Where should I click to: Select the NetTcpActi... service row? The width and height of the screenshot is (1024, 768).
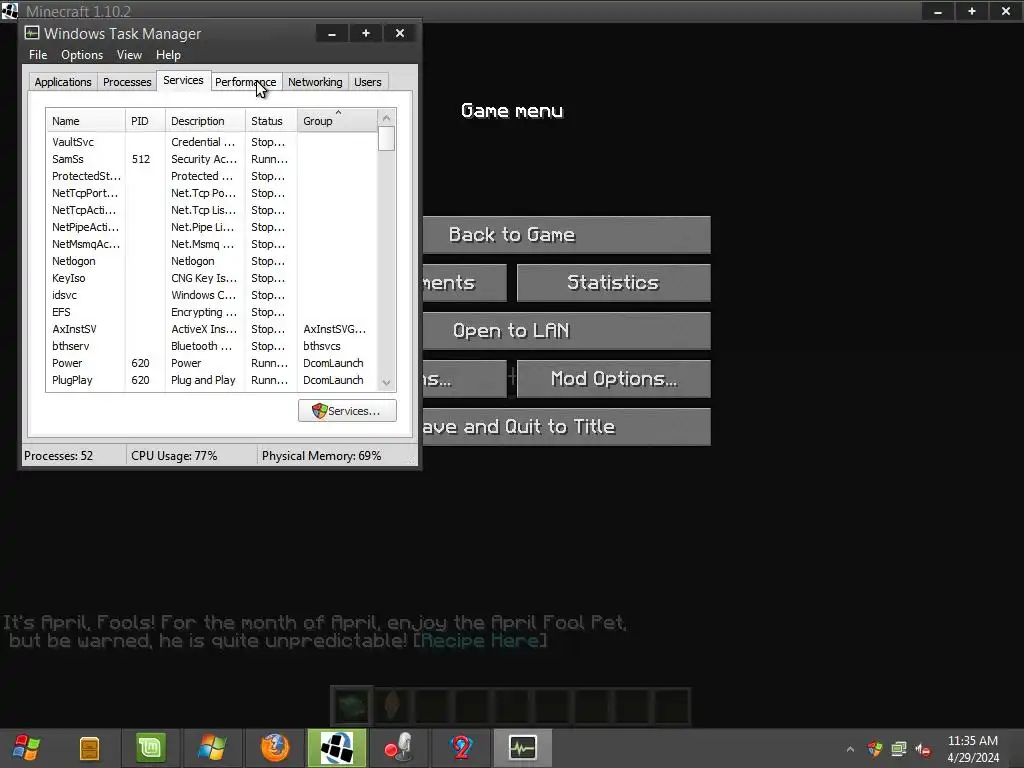(212, 210)
